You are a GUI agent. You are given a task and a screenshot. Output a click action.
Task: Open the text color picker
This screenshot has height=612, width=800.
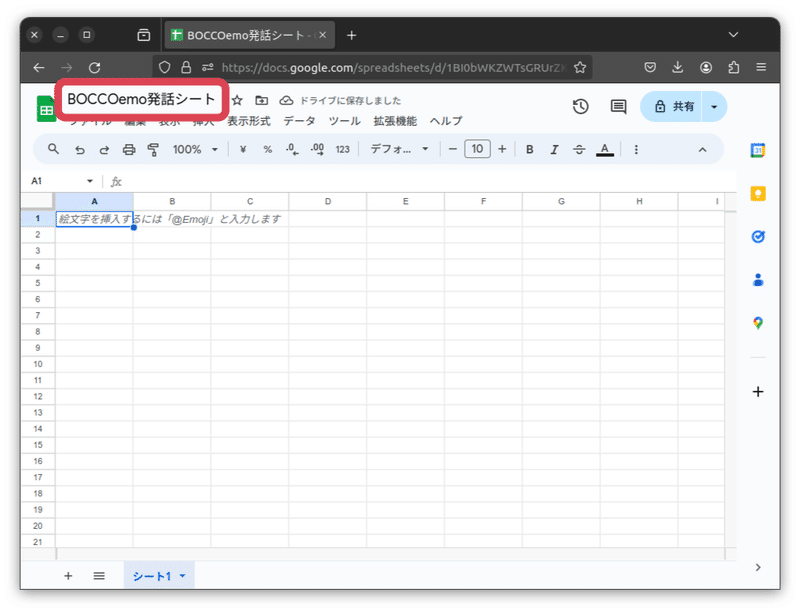[x=605, y=149]
